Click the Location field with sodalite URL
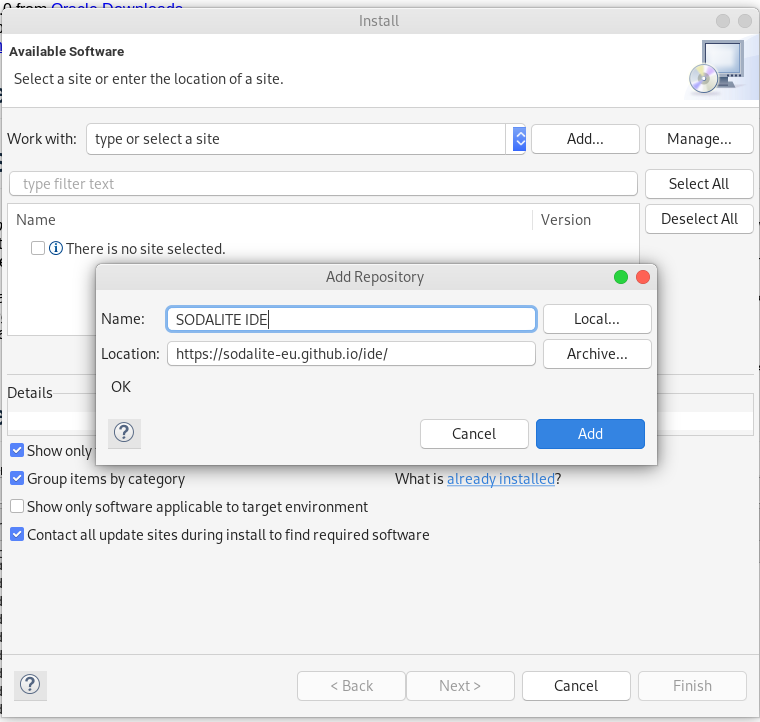The image size is (760, 722). pyautogui.click(x=351, y=354)
